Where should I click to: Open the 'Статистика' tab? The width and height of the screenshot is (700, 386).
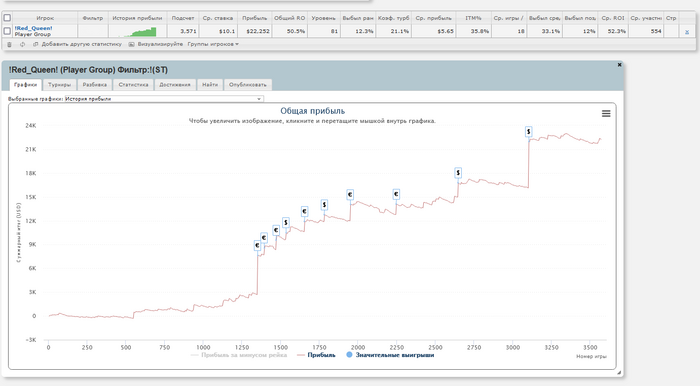tap(133, 85)
